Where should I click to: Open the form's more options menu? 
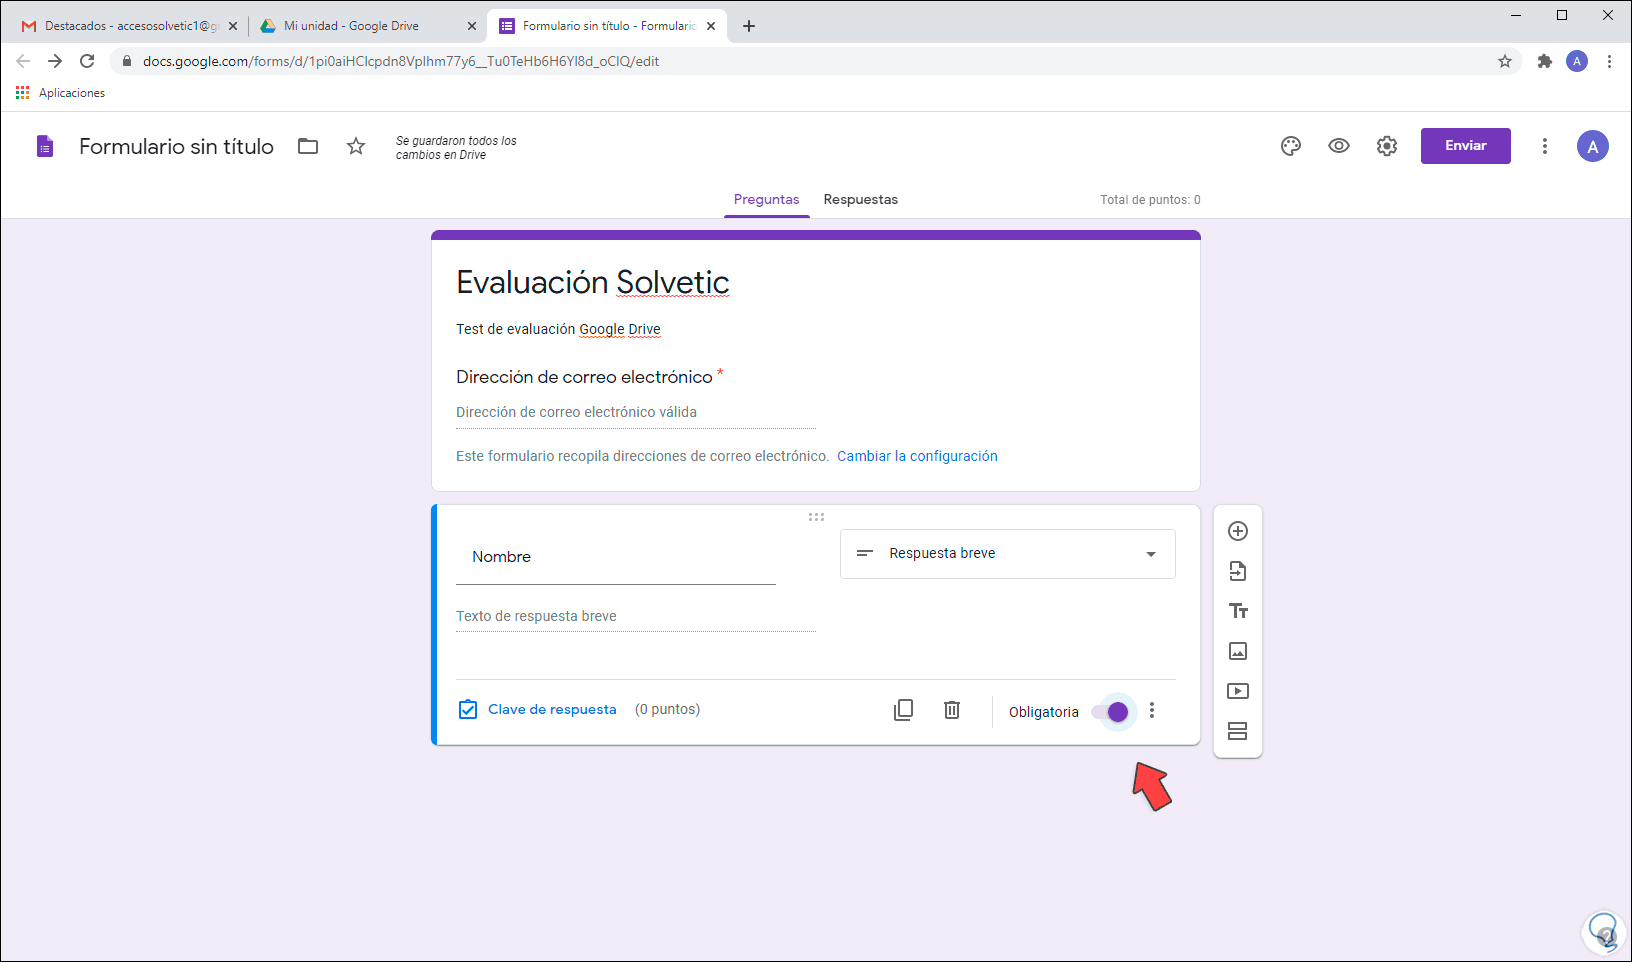[1545, 146]
